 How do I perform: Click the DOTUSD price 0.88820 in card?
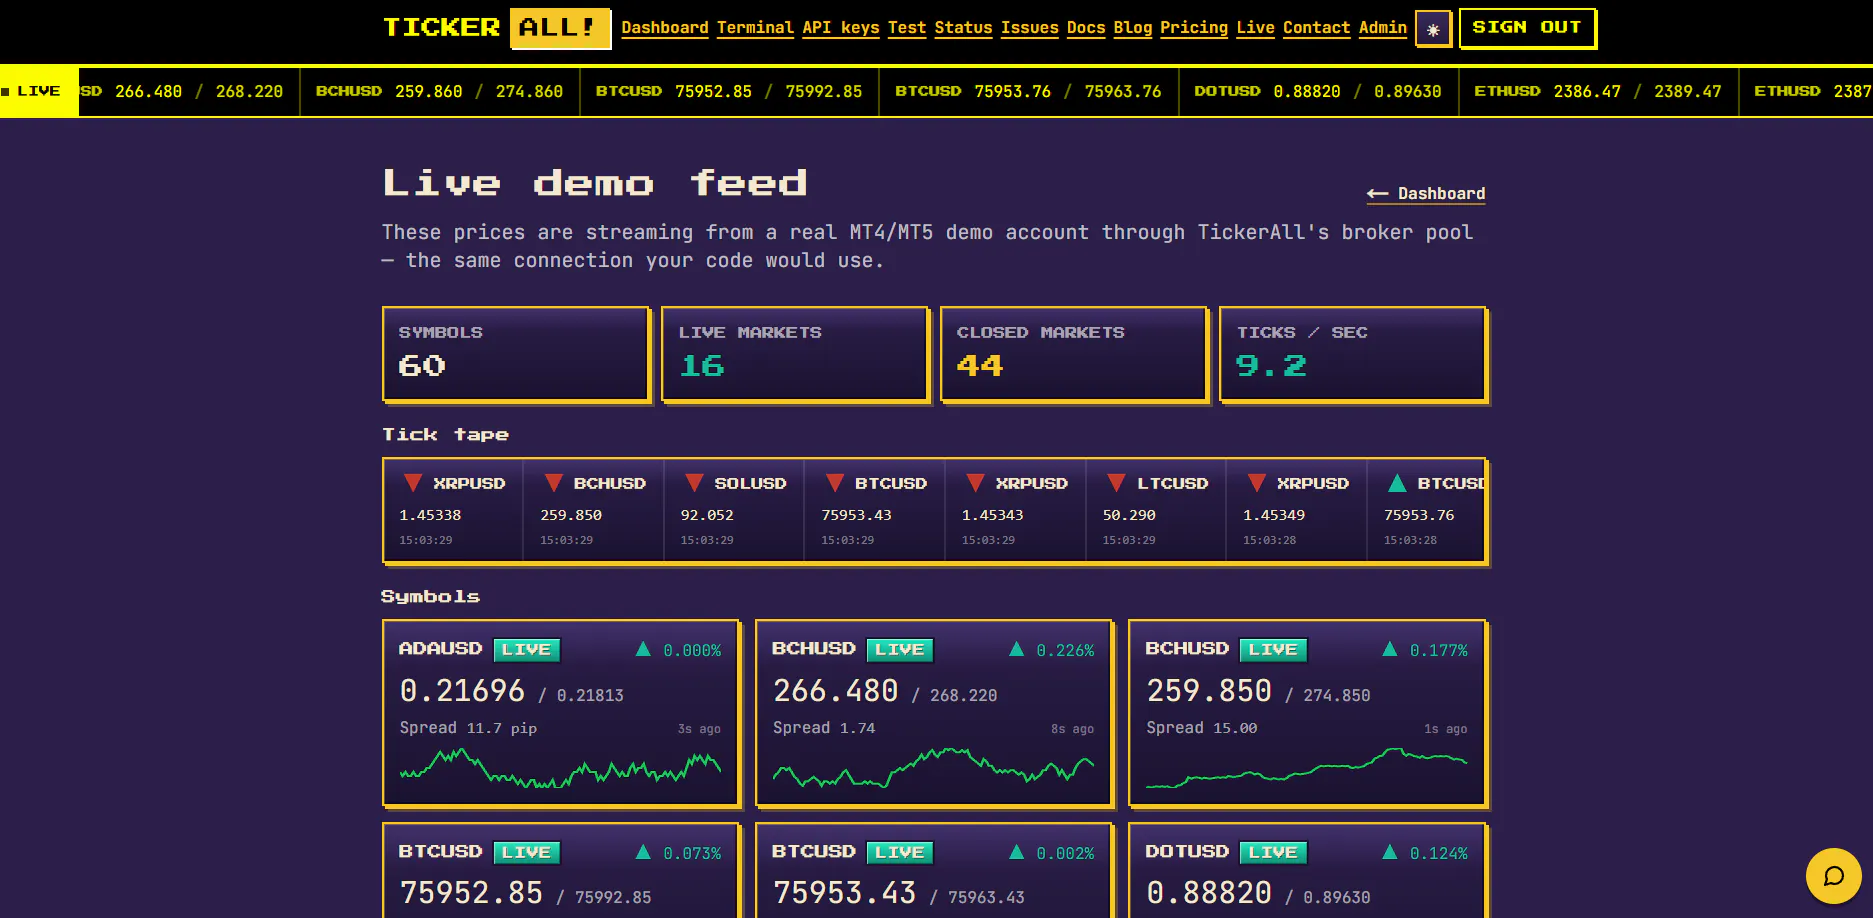coord(1209,893)
